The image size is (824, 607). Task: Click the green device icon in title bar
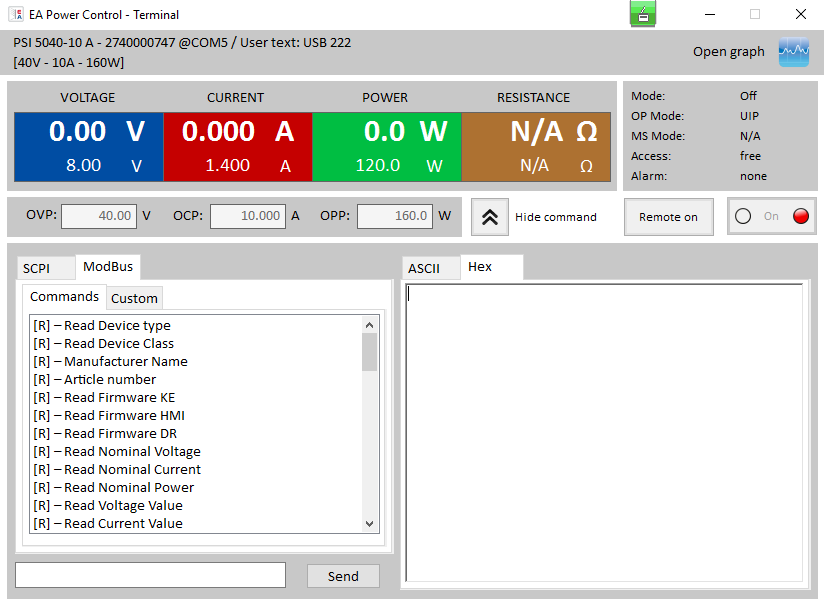coord(643,14)
